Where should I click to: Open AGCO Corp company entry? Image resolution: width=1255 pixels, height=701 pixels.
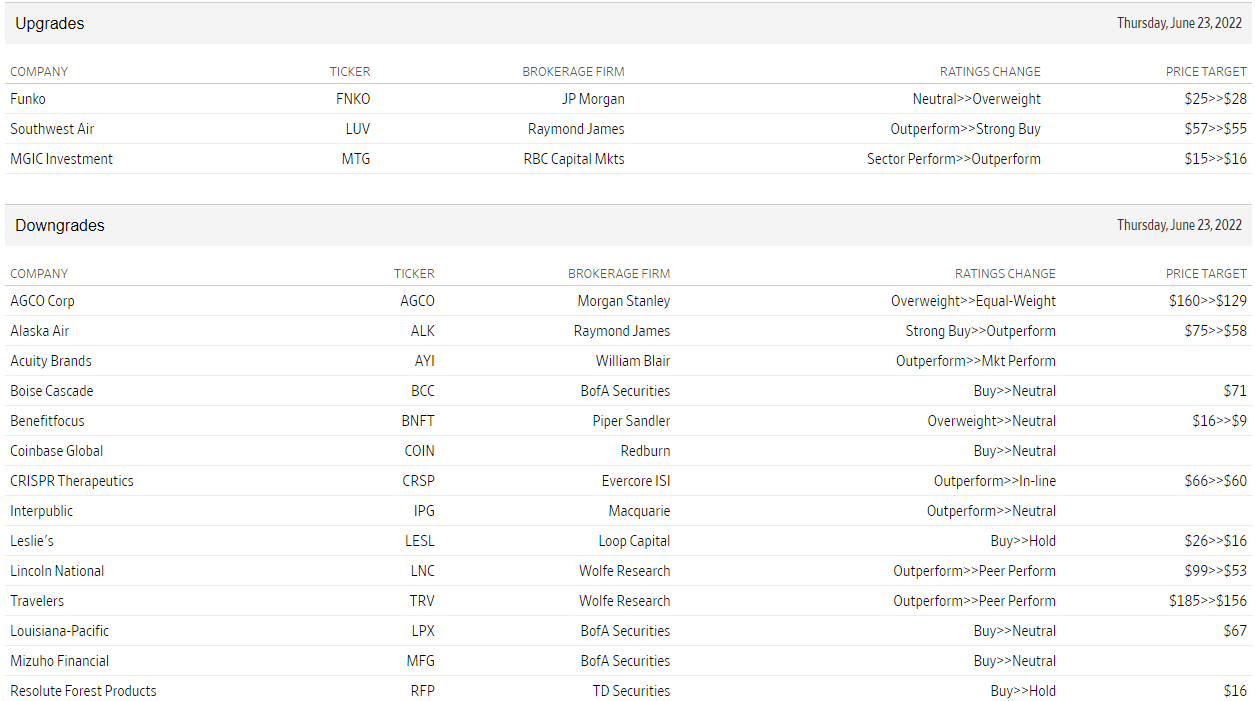[42, 301]
